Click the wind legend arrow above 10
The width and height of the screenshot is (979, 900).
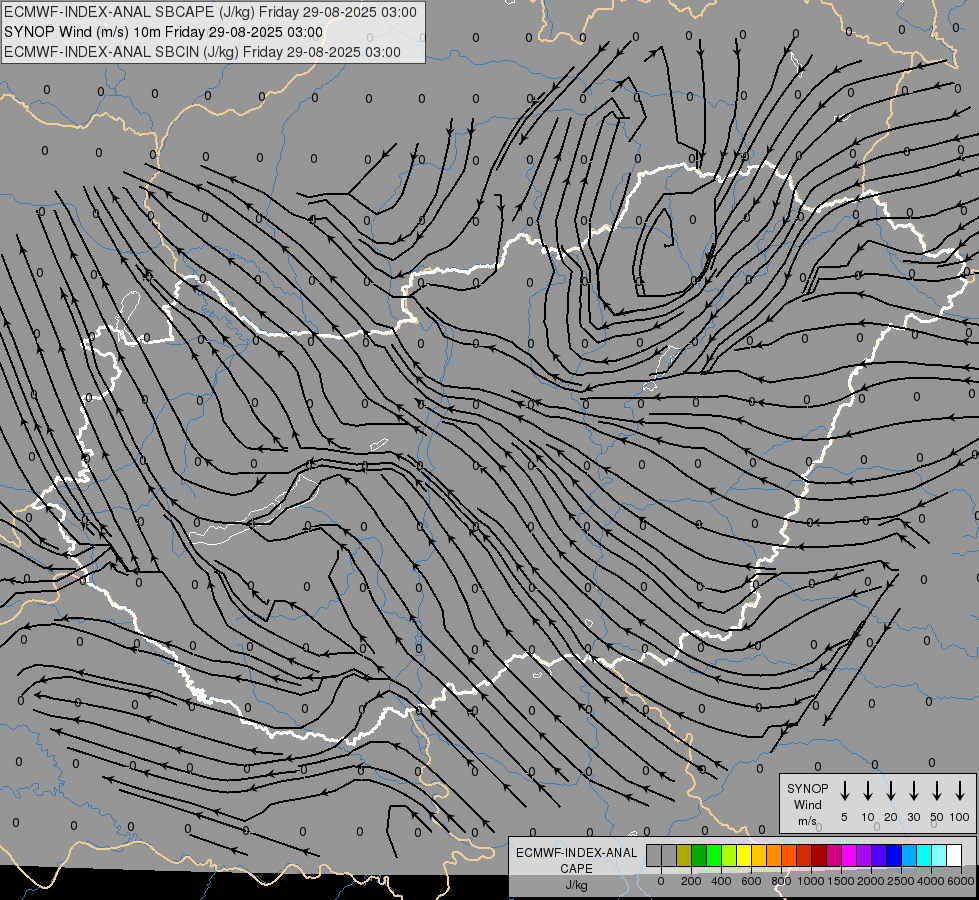(x=868, y=791)
